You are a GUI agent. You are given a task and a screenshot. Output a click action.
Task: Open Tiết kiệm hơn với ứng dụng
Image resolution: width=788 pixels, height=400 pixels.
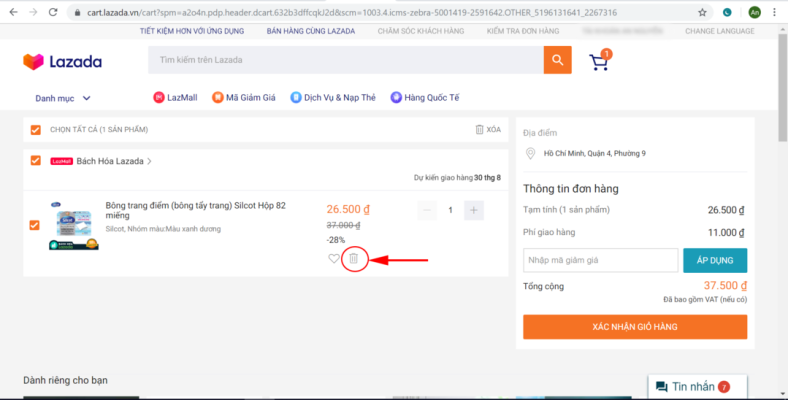point(192,31)
